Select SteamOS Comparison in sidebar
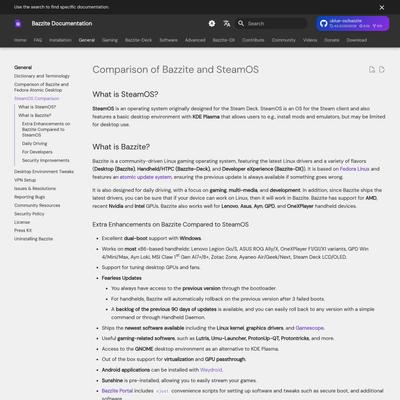The image size is (400, 400). [x=36, y=98]
